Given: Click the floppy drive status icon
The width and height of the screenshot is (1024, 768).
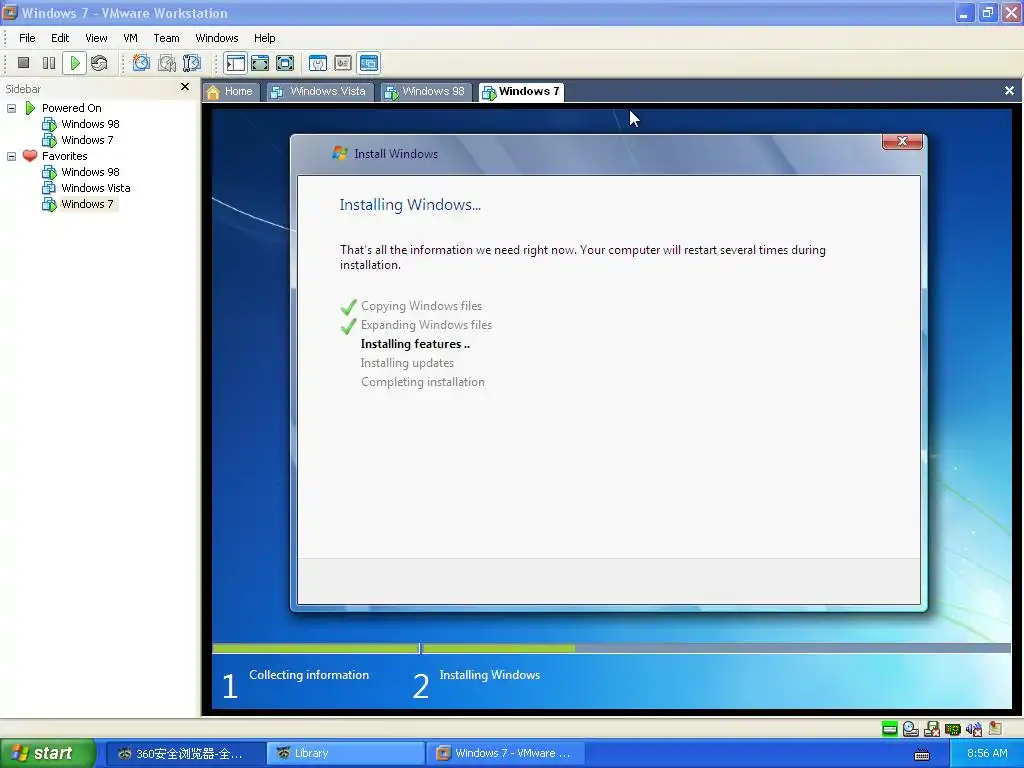Looking at the screenshot, I should 932,729.
